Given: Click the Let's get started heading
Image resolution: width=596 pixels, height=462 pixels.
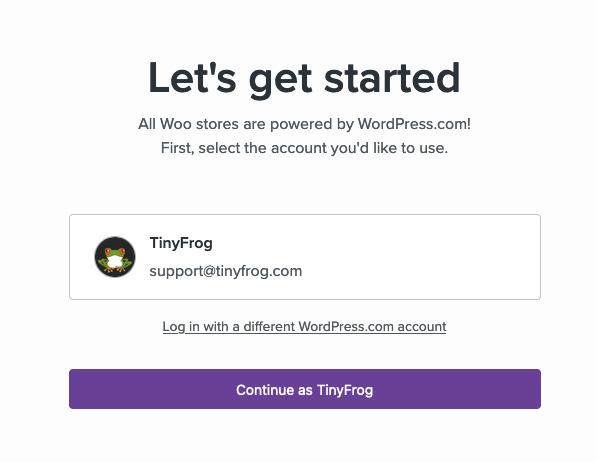Looking at the screenshot, I should [x=304, y=78].
